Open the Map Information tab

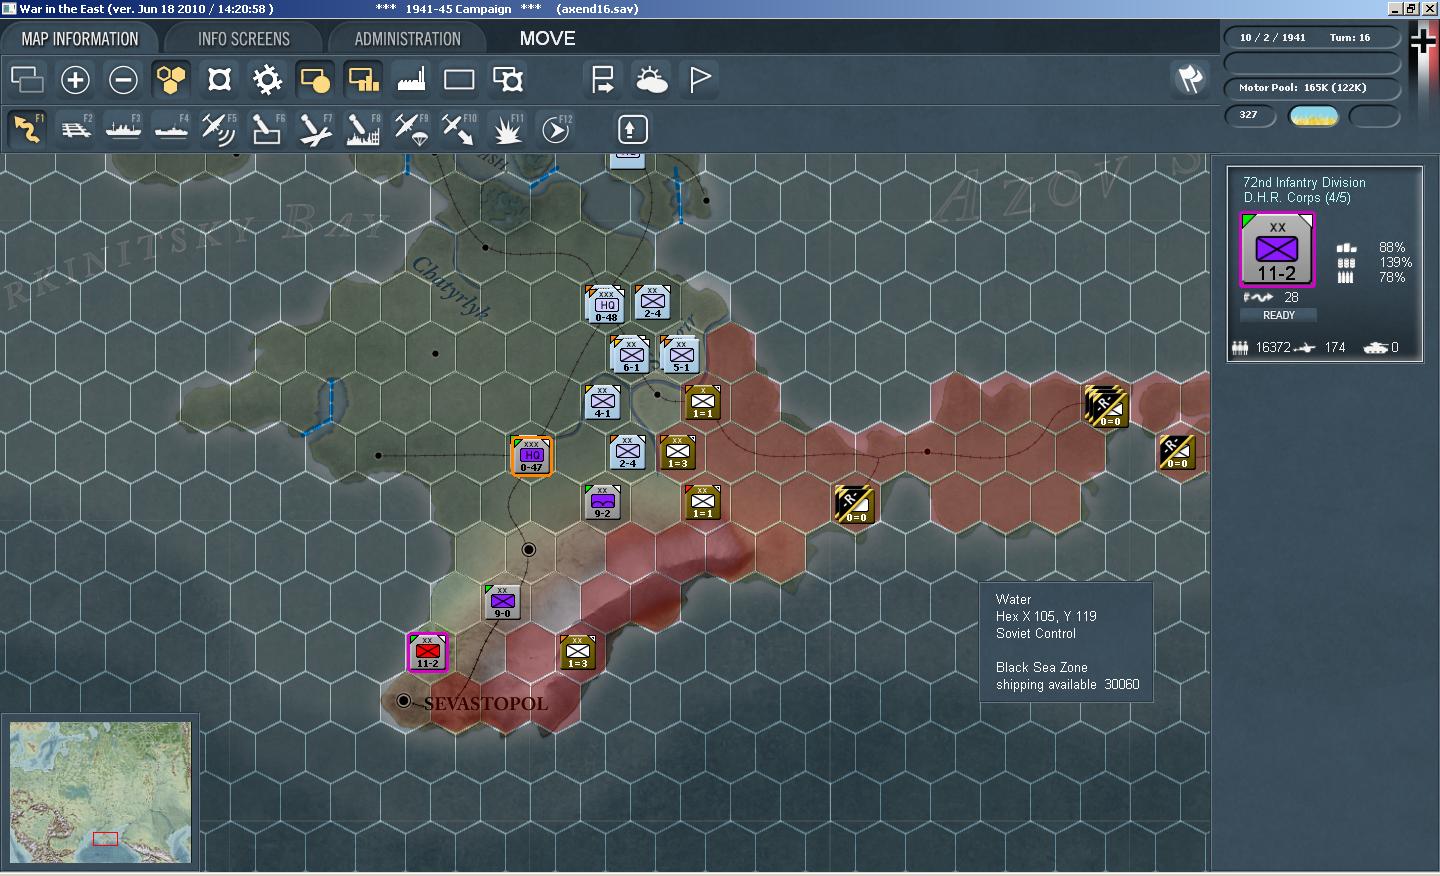coord(80,39)
